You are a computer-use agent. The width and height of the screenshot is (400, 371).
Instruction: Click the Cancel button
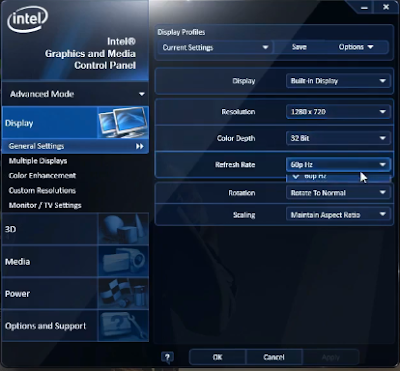coord(274,357)
